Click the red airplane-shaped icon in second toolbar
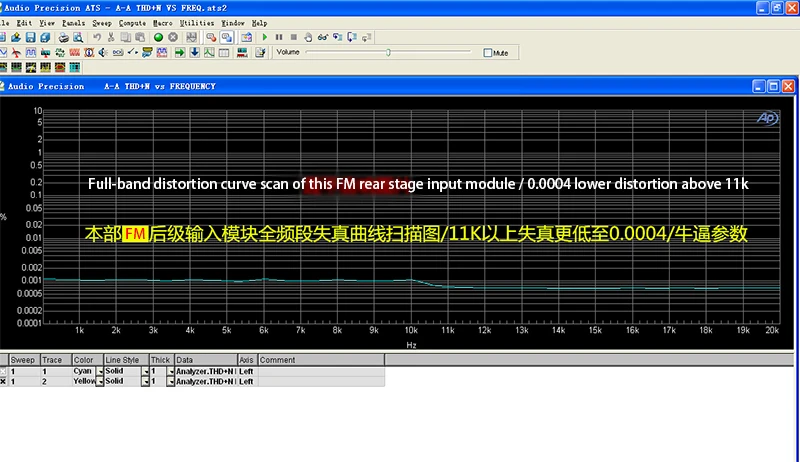 (16, 53)
